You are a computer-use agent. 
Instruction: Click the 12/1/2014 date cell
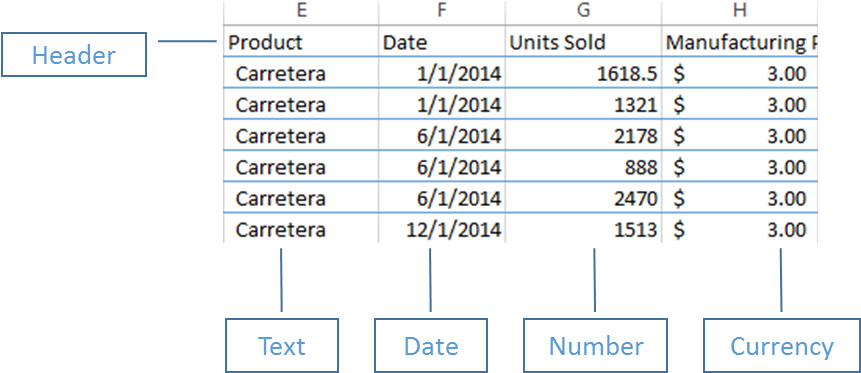(x=442, y=229)
